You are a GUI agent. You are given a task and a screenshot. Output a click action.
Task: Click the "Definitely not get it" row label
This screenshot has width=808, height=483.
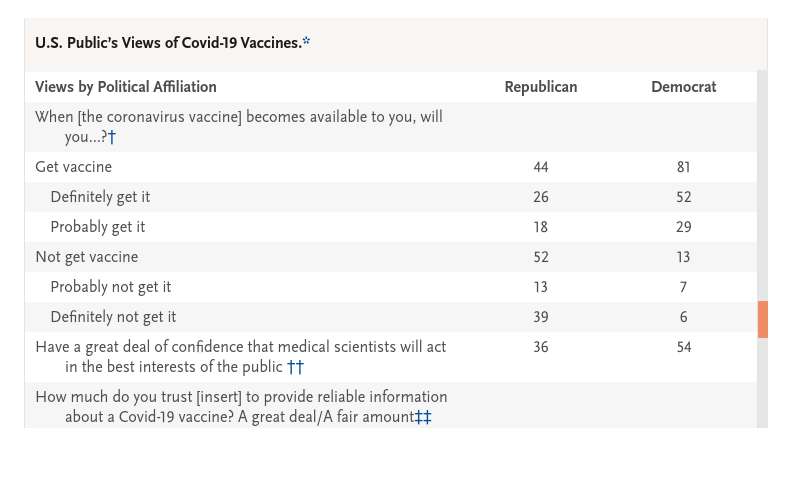113,317
